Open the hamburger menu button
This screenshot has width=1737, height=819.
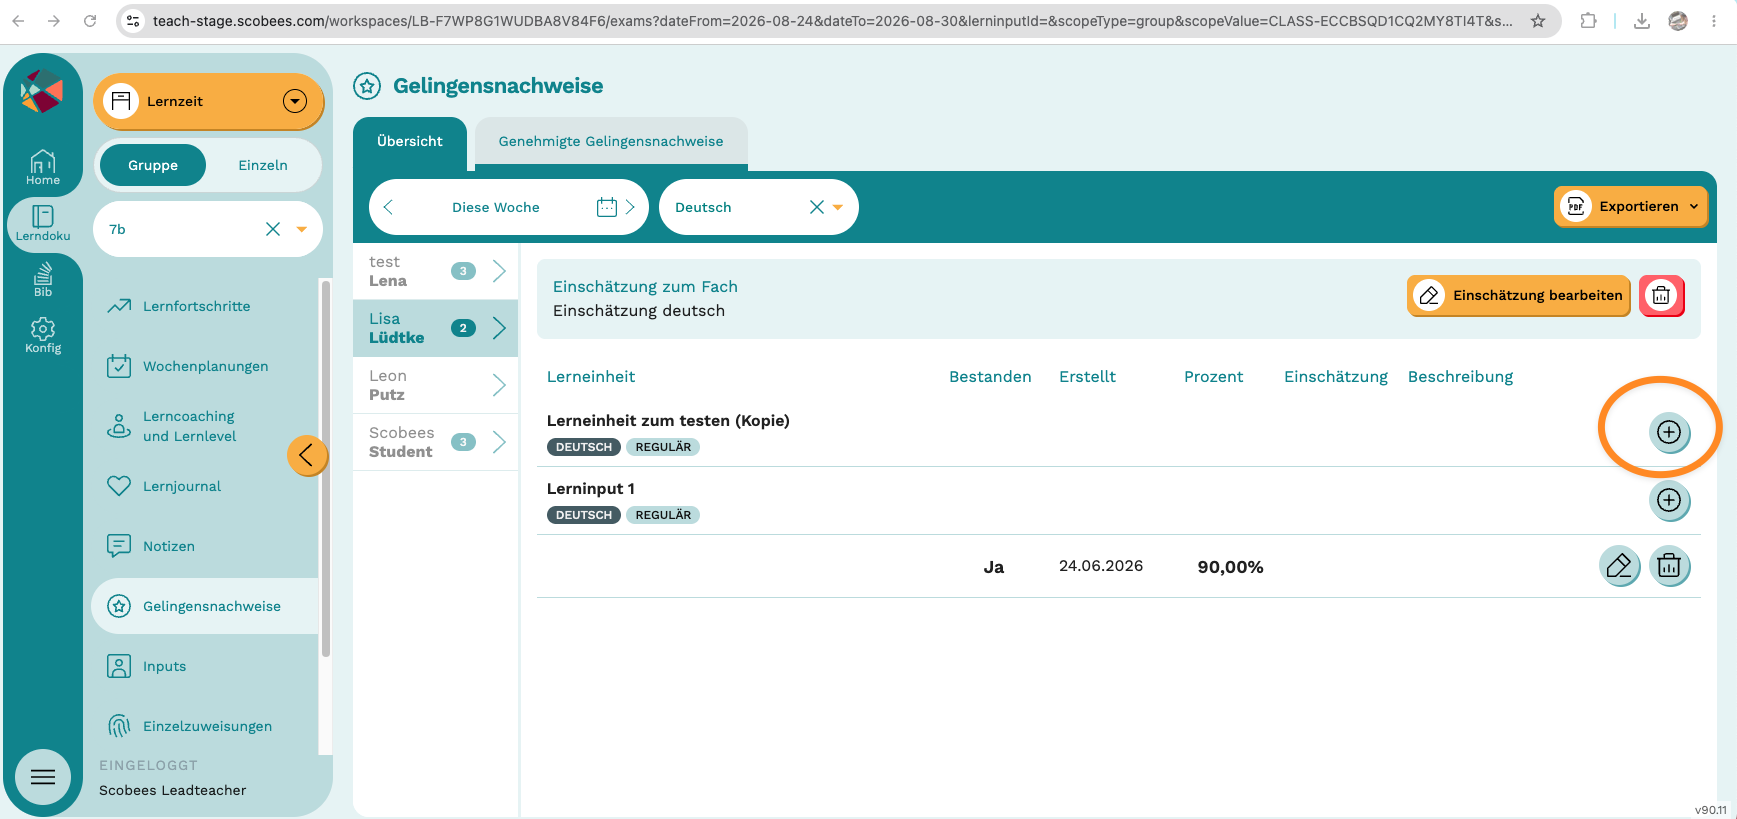pos(43,777)
